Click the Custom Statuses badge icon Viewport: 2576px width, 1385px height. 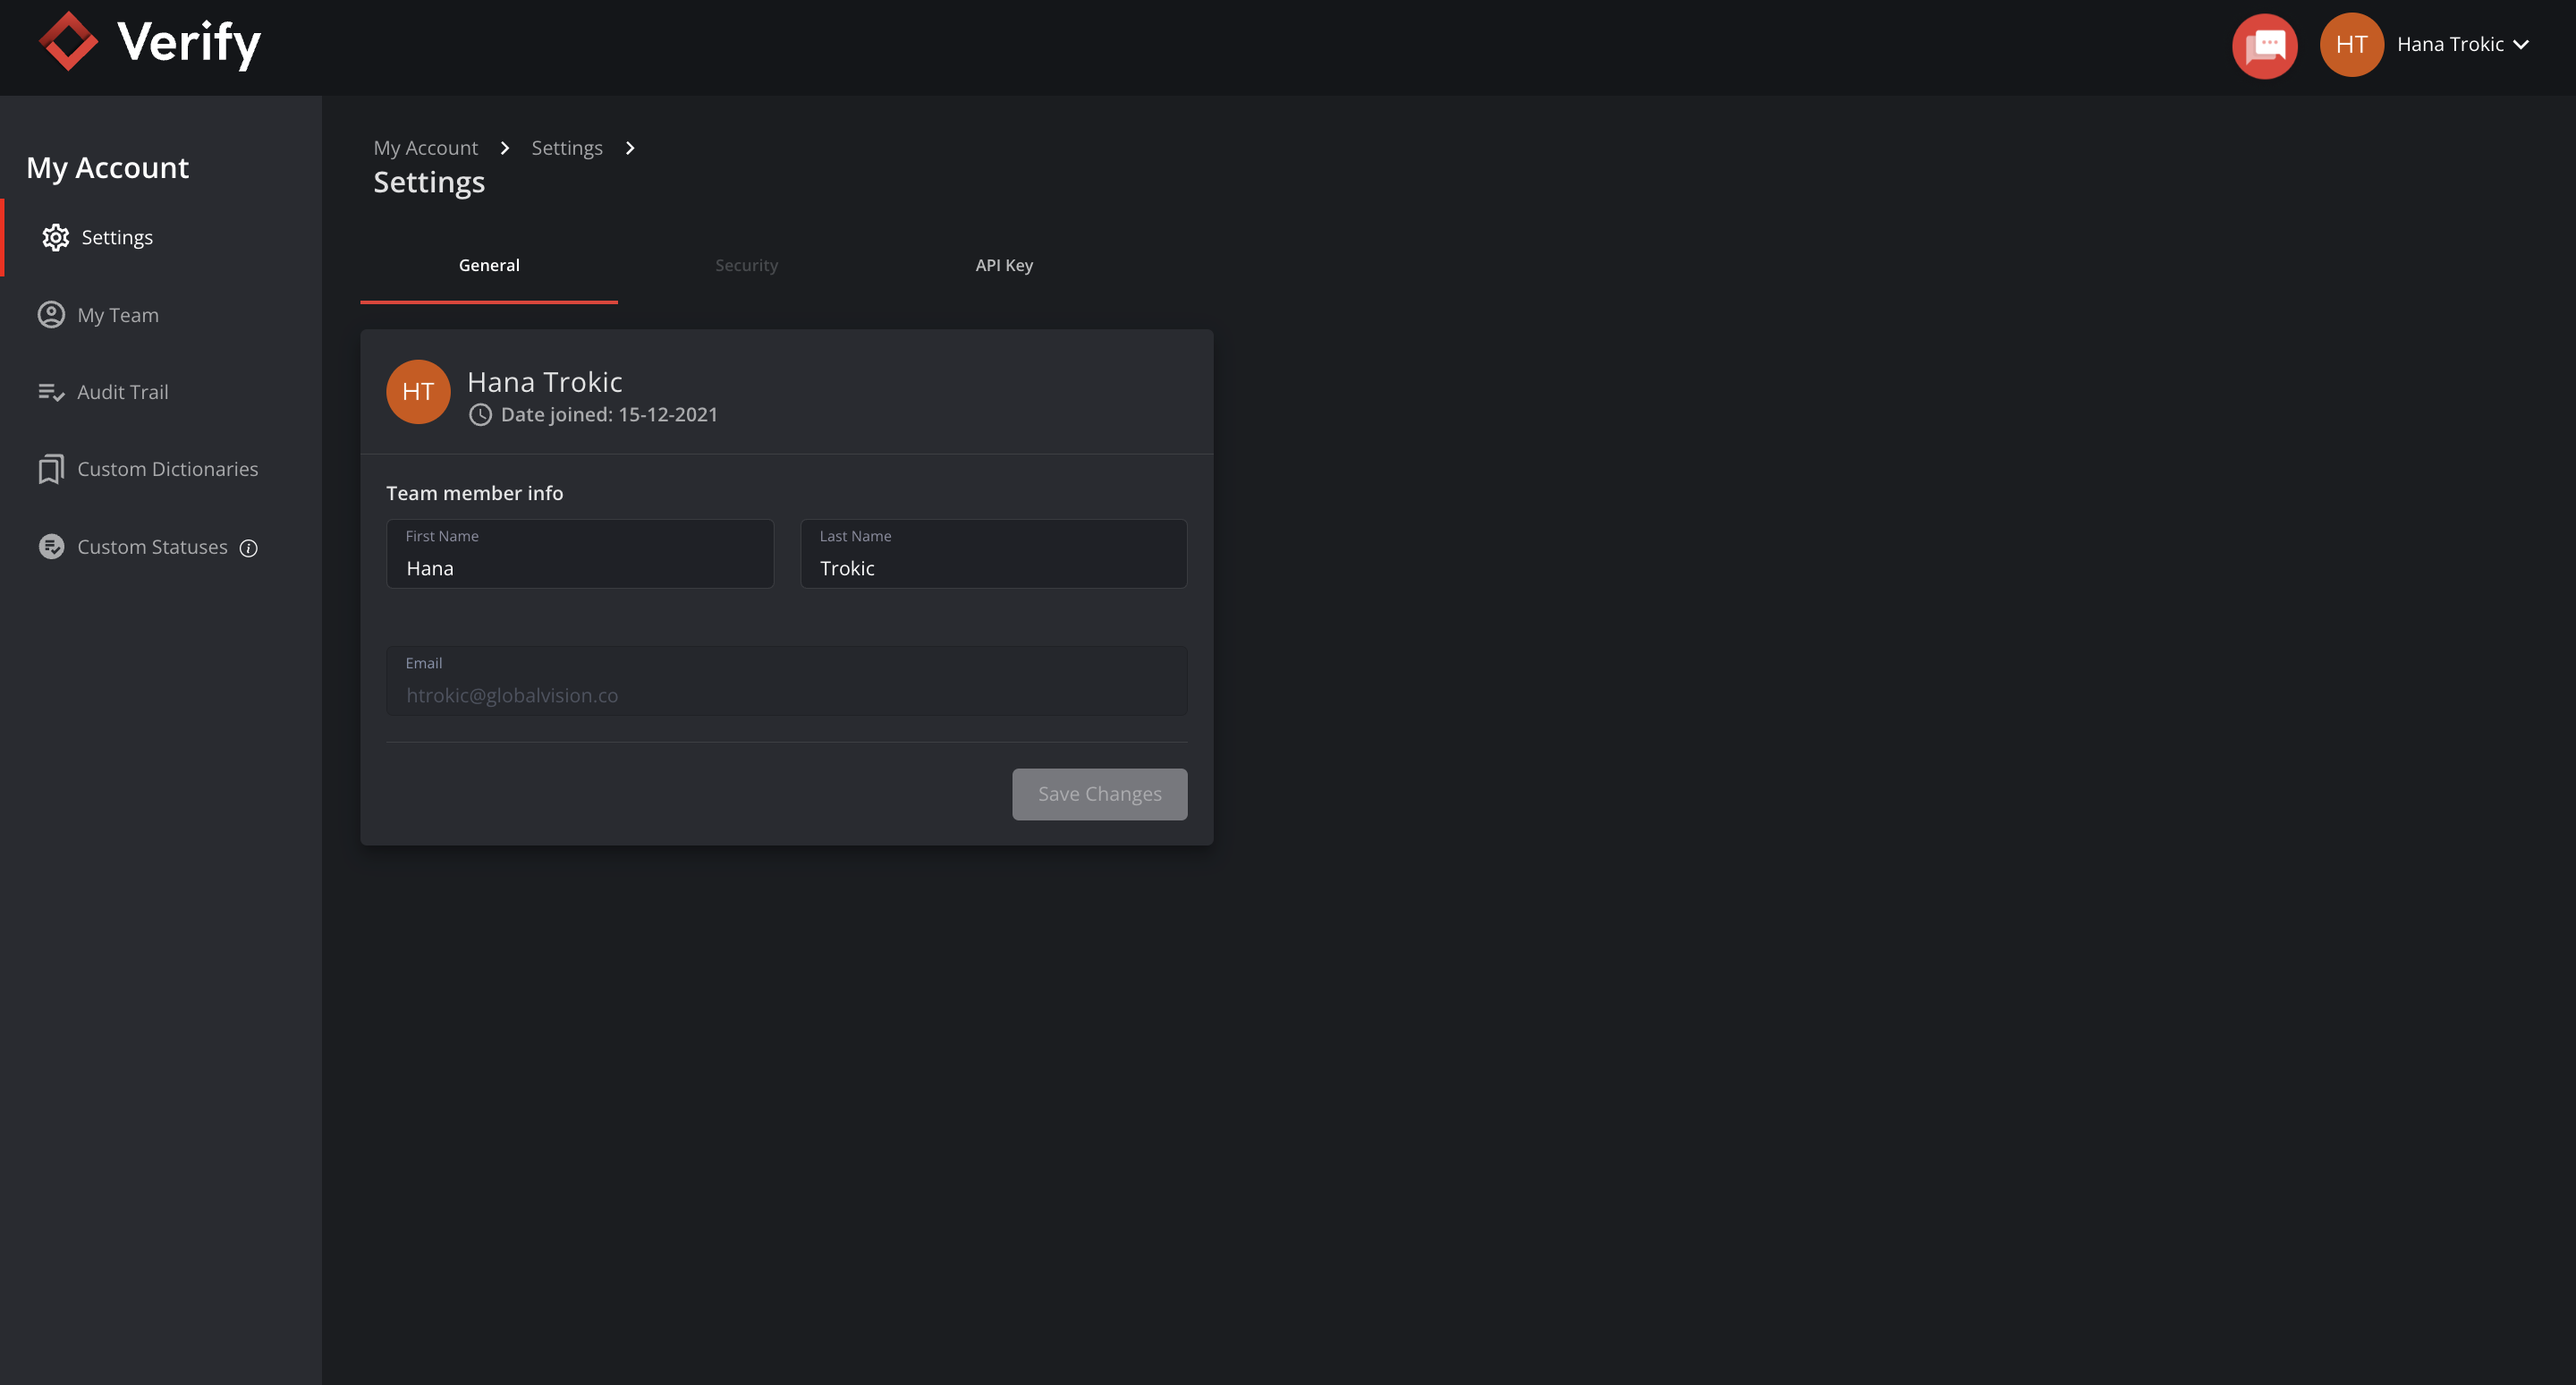click(x=51, y=547)
